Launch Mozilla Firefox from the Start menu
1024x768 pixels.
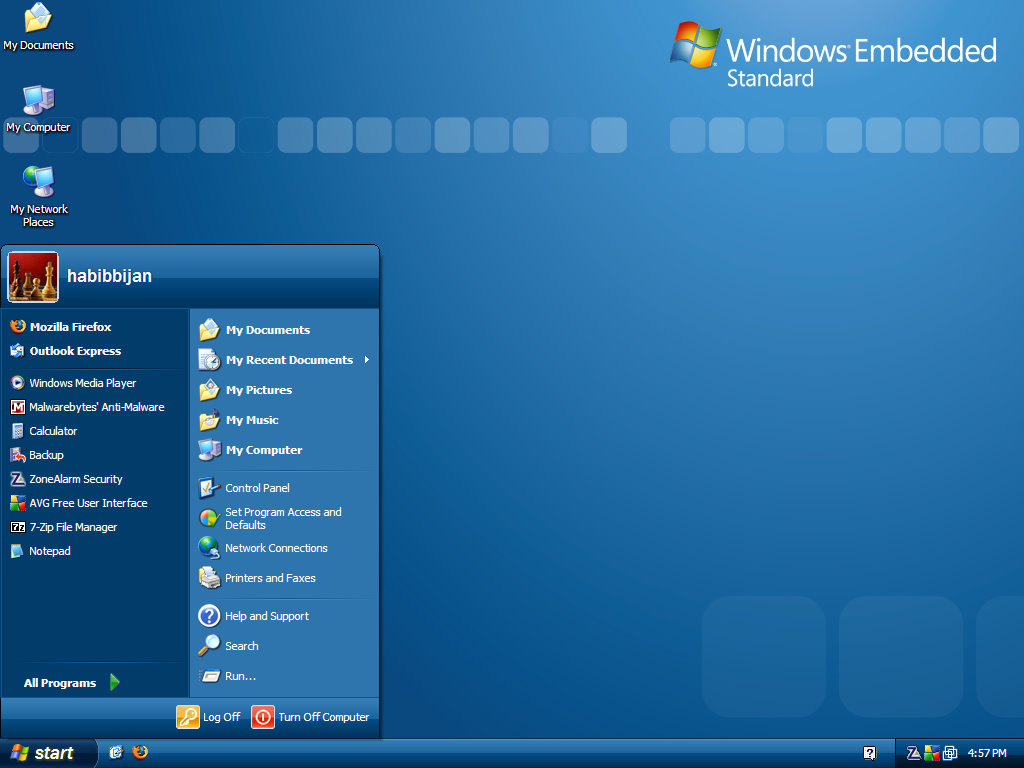click(95, 327)
